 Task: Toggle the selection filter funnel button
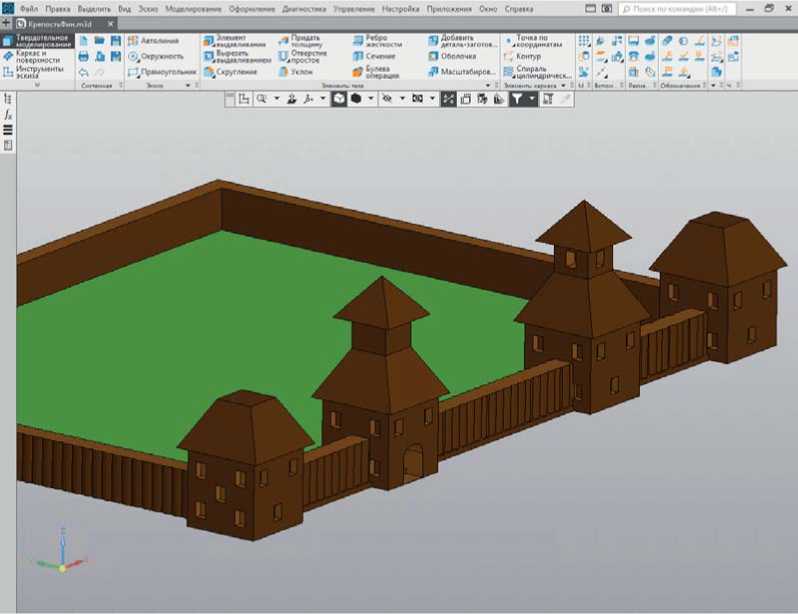tap(517, 99)
